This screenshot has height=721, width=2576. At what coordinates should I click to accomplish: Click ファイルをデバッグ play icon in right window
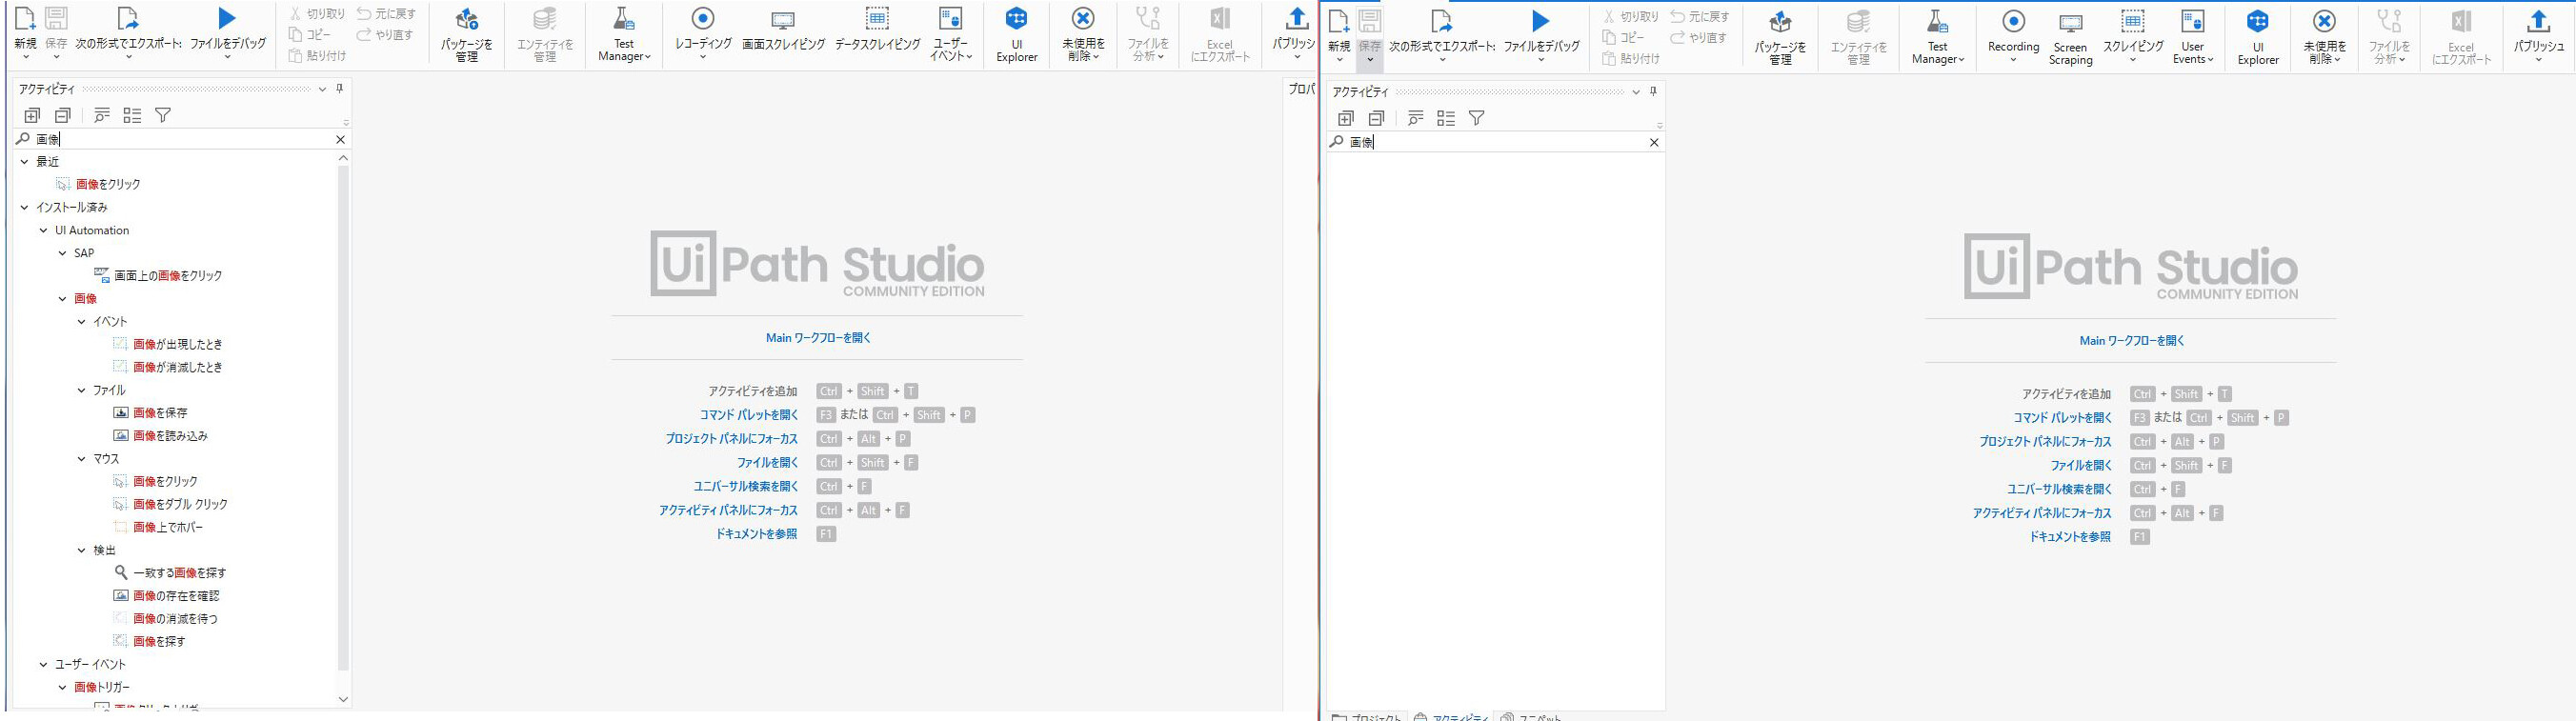point(1541,21)
